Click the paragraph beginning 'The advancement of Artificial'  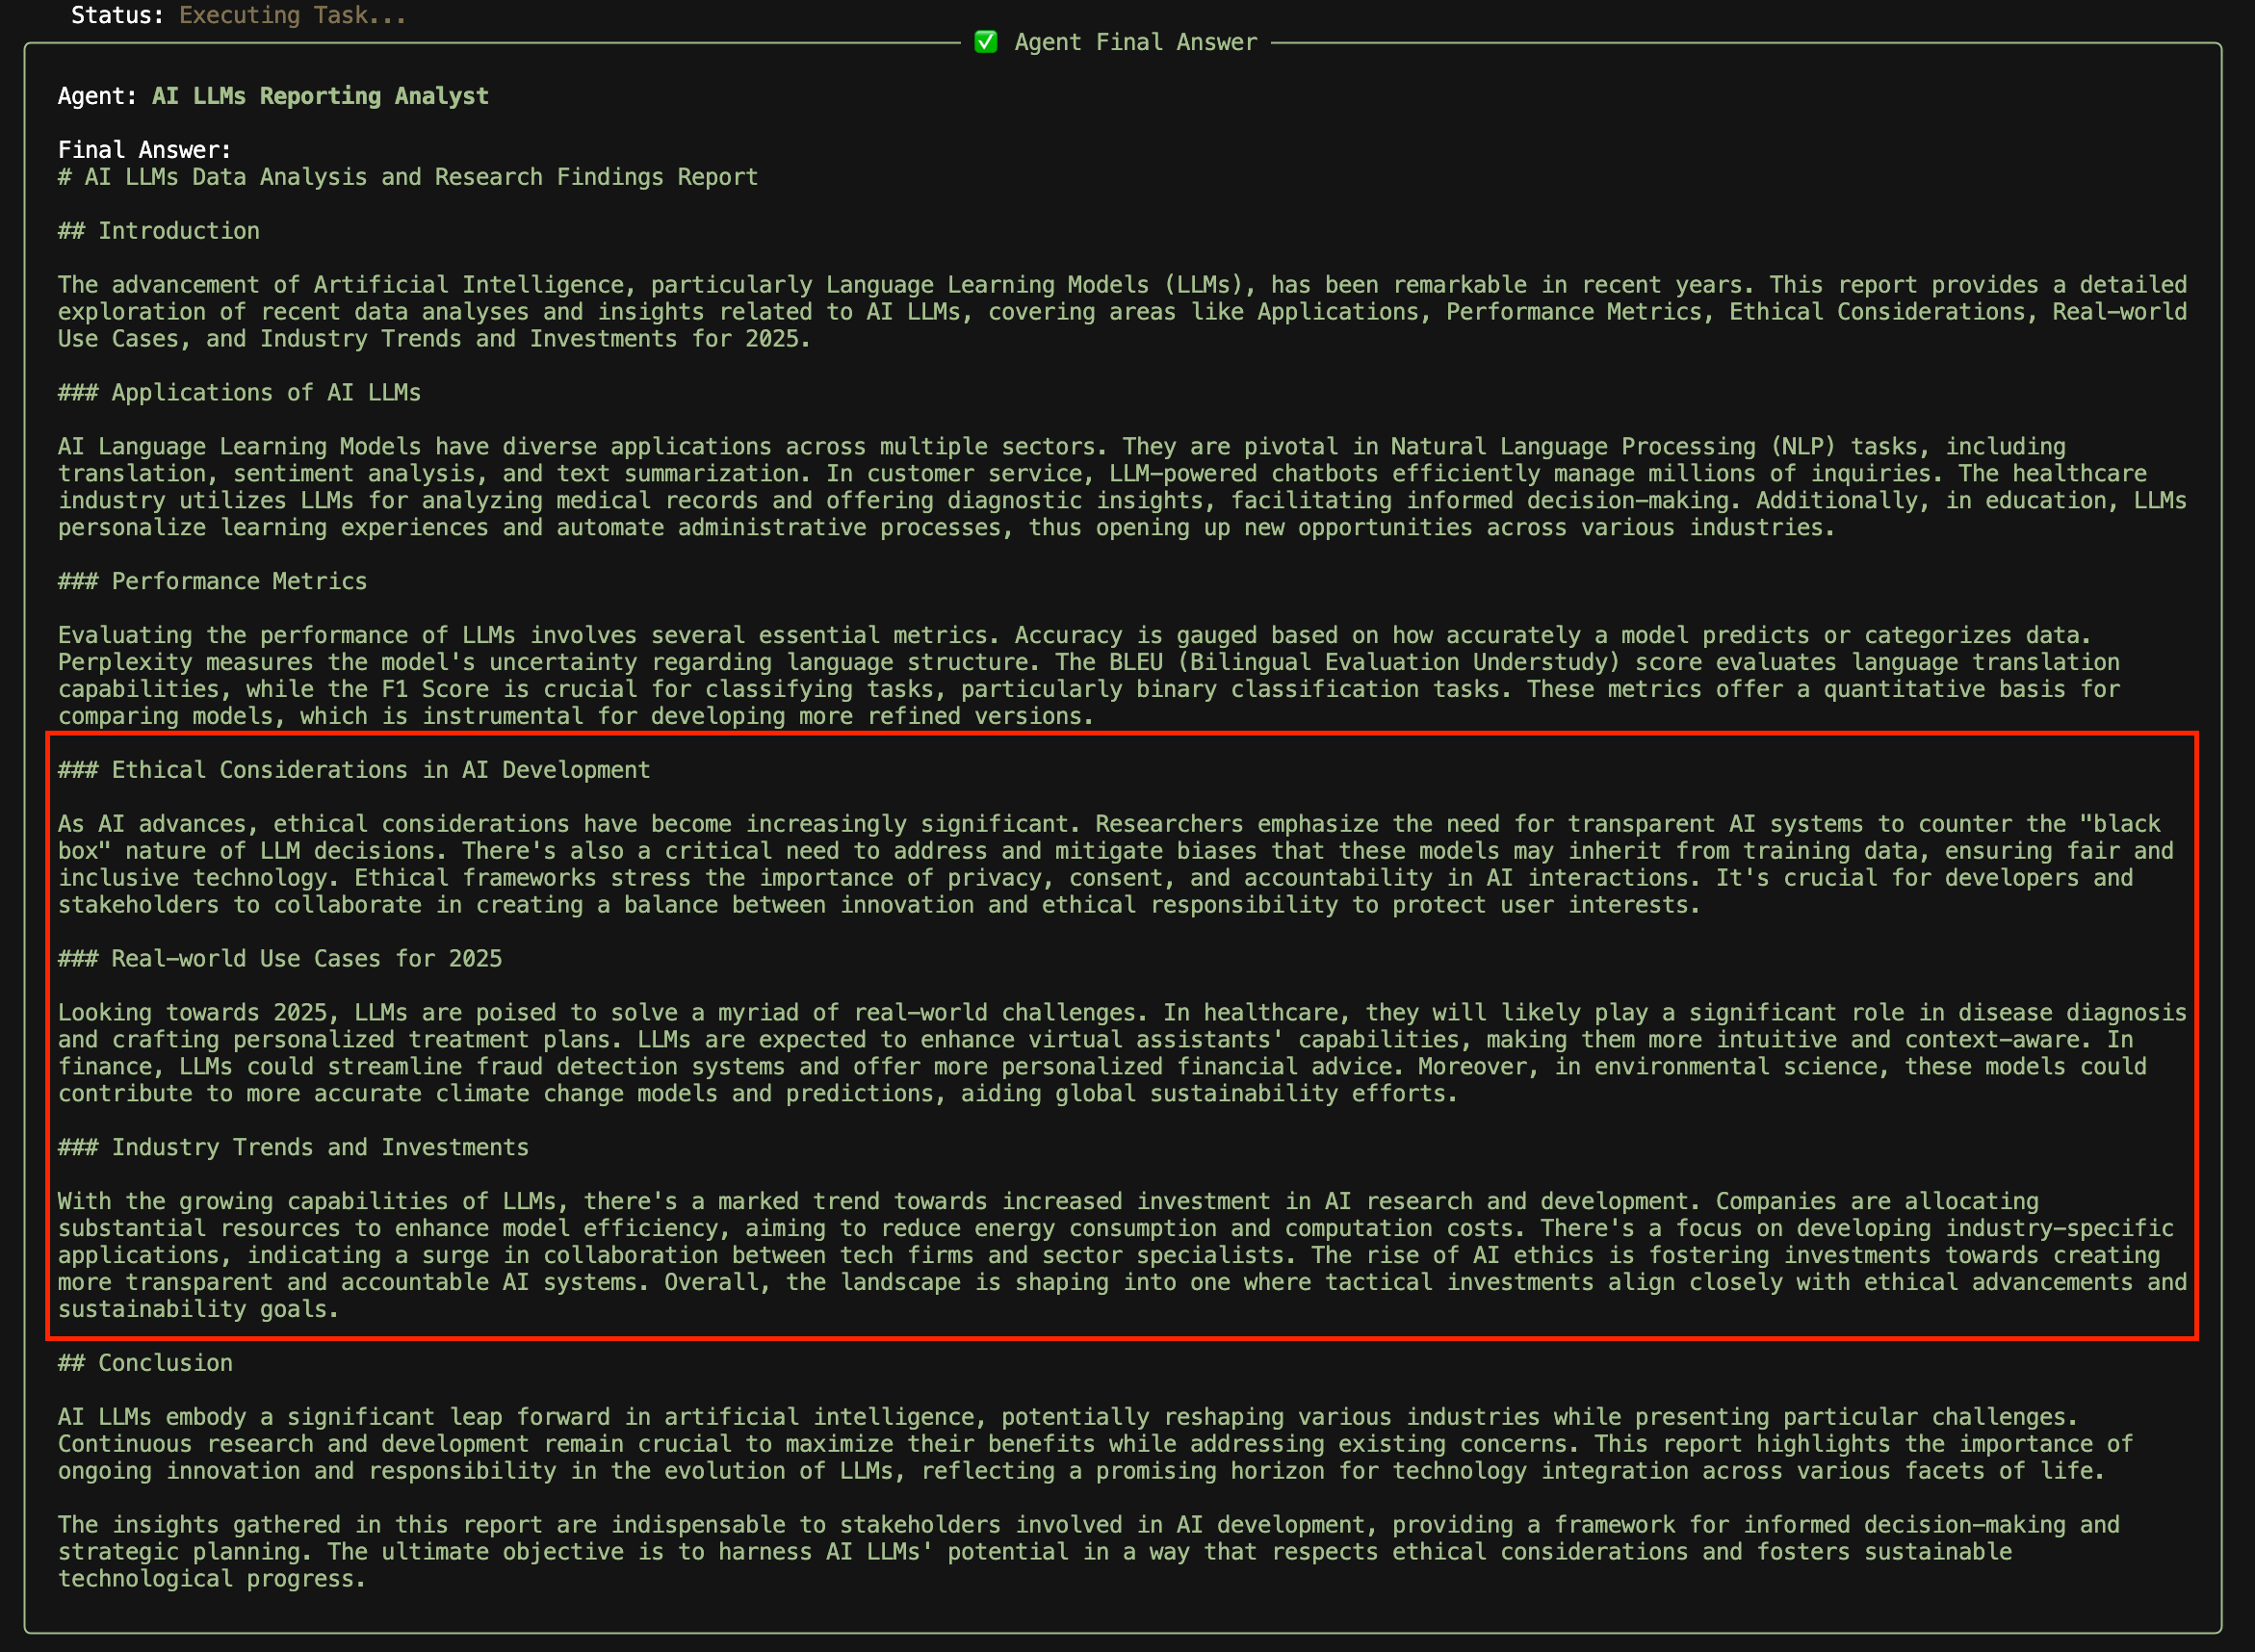[1120, 312]
